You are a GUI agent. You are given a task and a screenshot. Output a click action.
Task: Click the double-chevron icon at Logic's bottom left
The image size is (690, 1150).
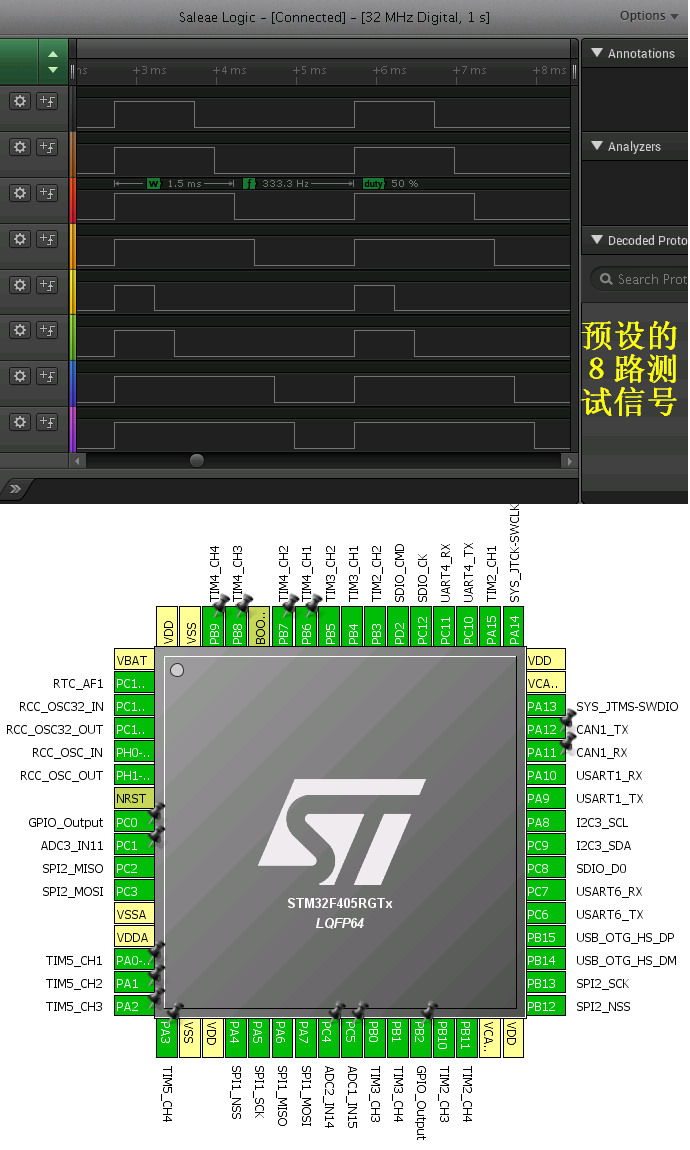pyautogui.click(x=15, y=488)
